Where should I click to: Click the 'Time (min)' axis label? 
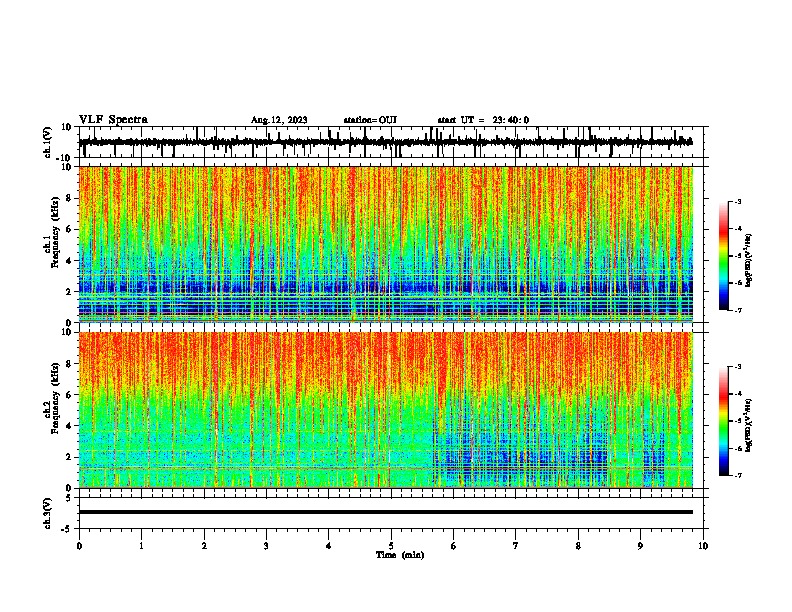pyautogui.click(x=400, y=555)
